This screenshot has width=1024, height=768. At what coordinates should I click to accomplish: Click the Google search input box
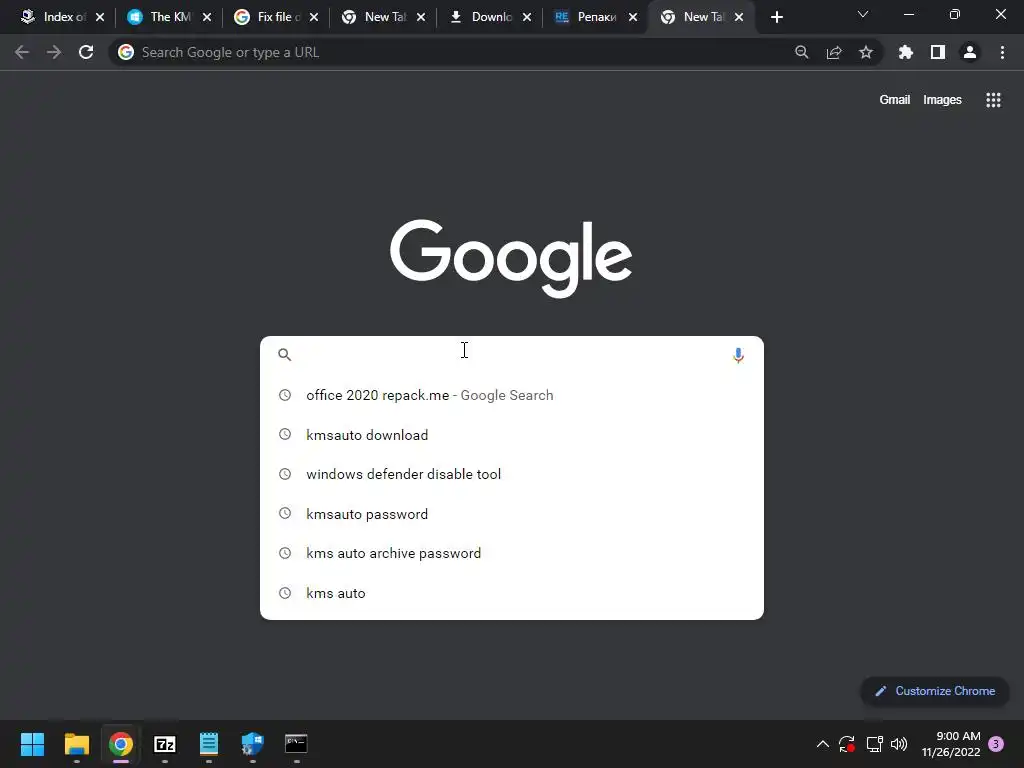[511, 355]
